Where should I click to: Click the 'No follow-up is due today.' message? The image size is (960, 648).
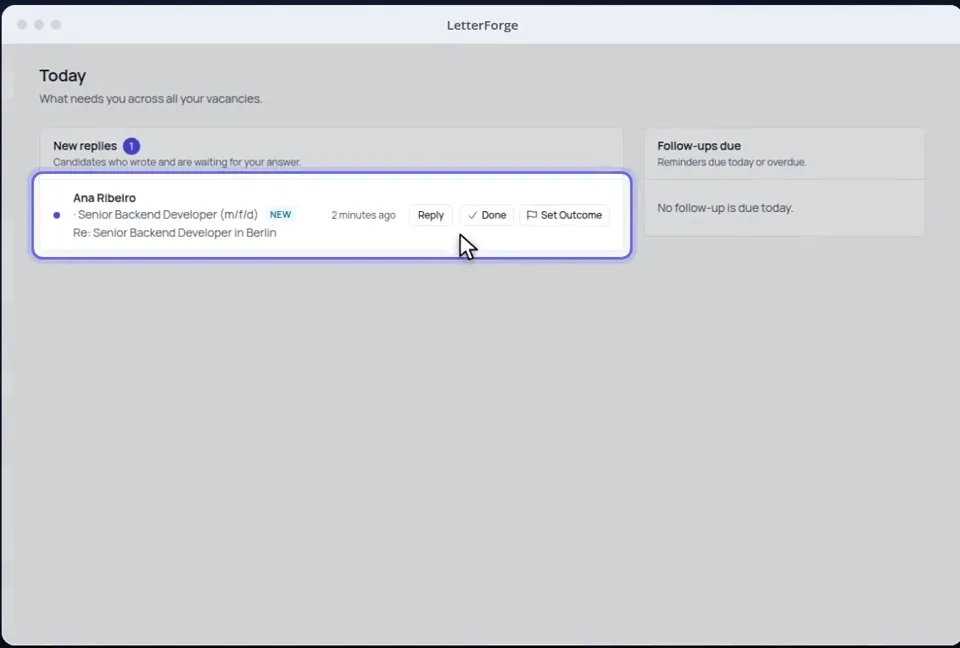tap(725, 208)
